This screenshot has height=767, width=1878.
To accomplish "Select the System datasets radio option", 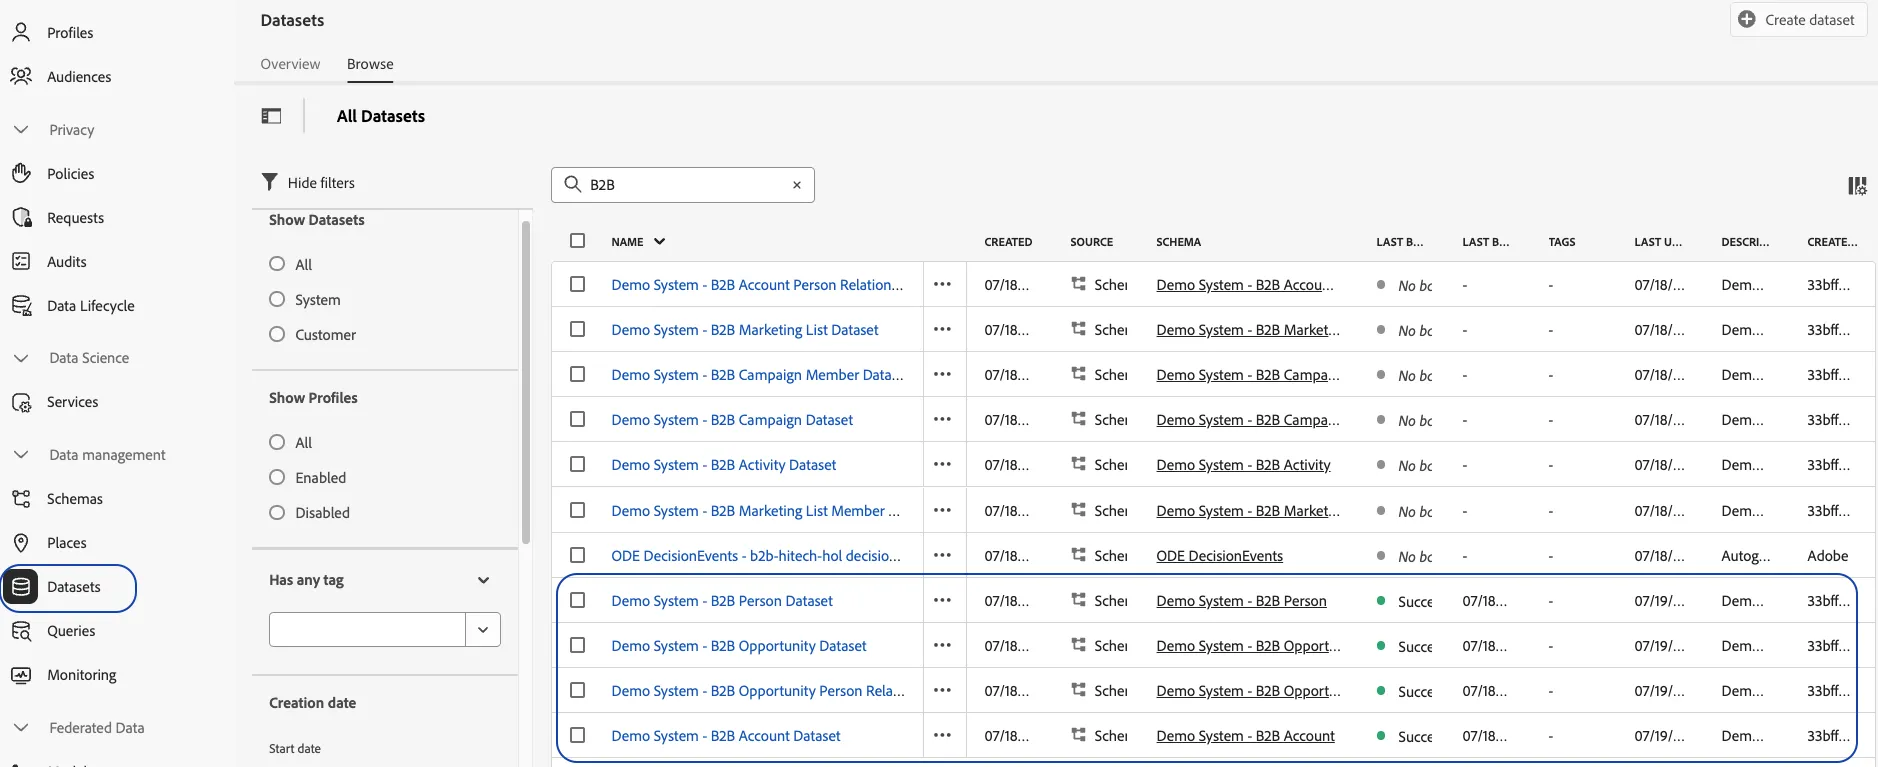I will pos(277,299).
